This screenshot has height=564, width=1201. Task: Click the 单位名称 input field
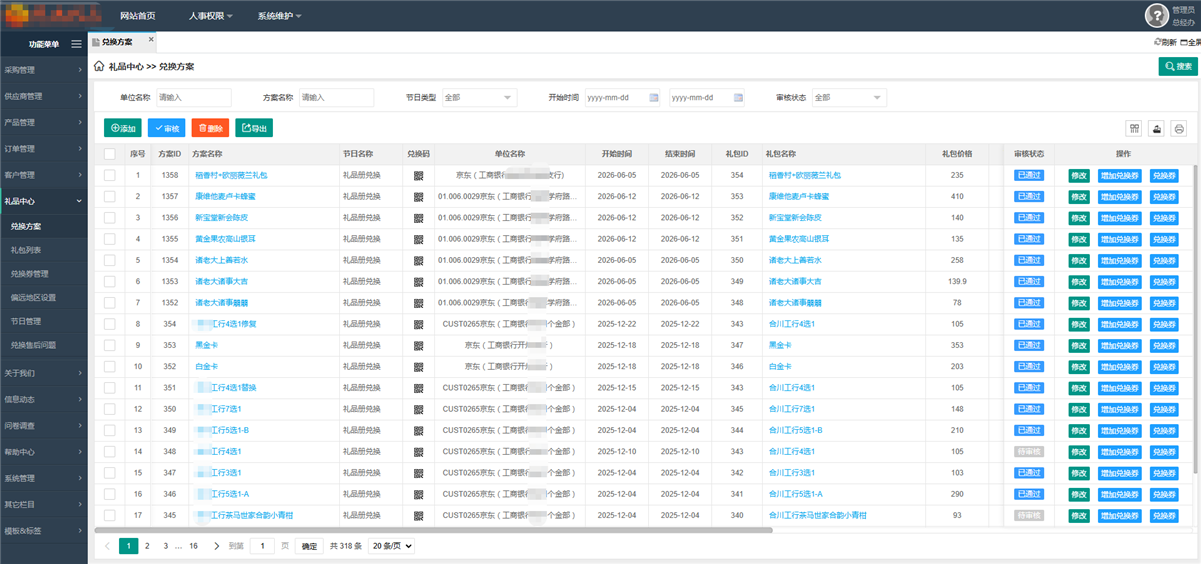(193, 98)
